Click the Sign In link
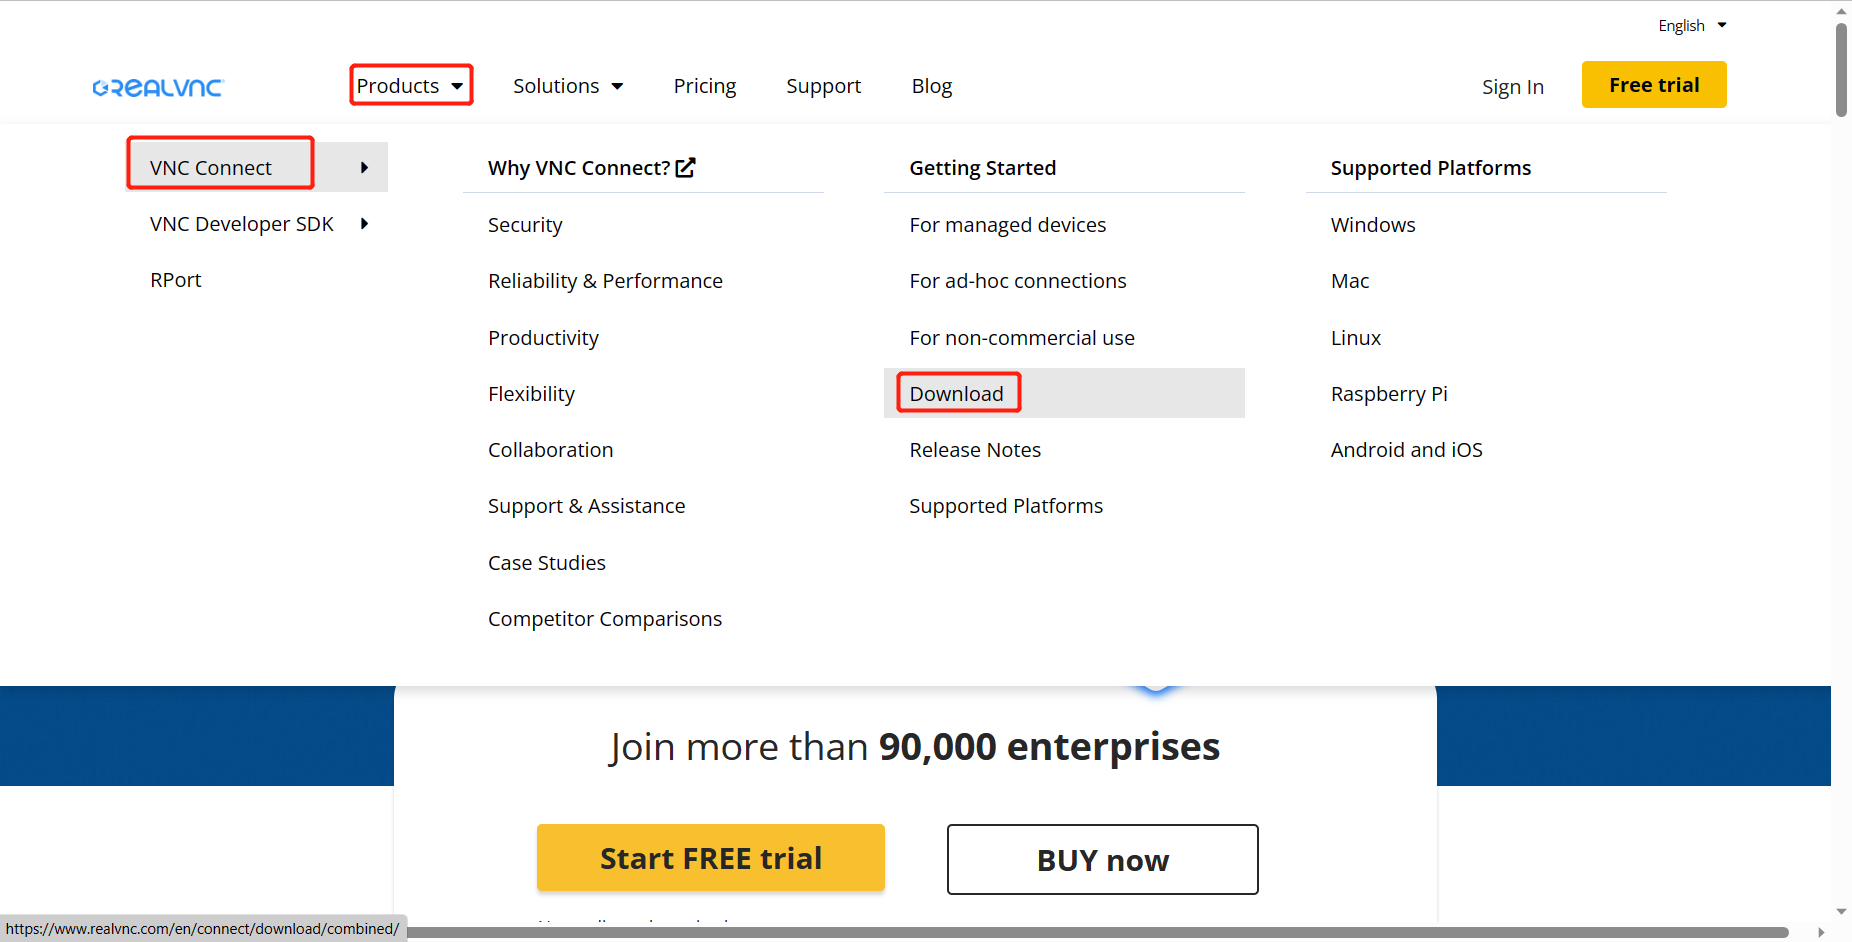 pyautogui.click(x=1513, y=87)
